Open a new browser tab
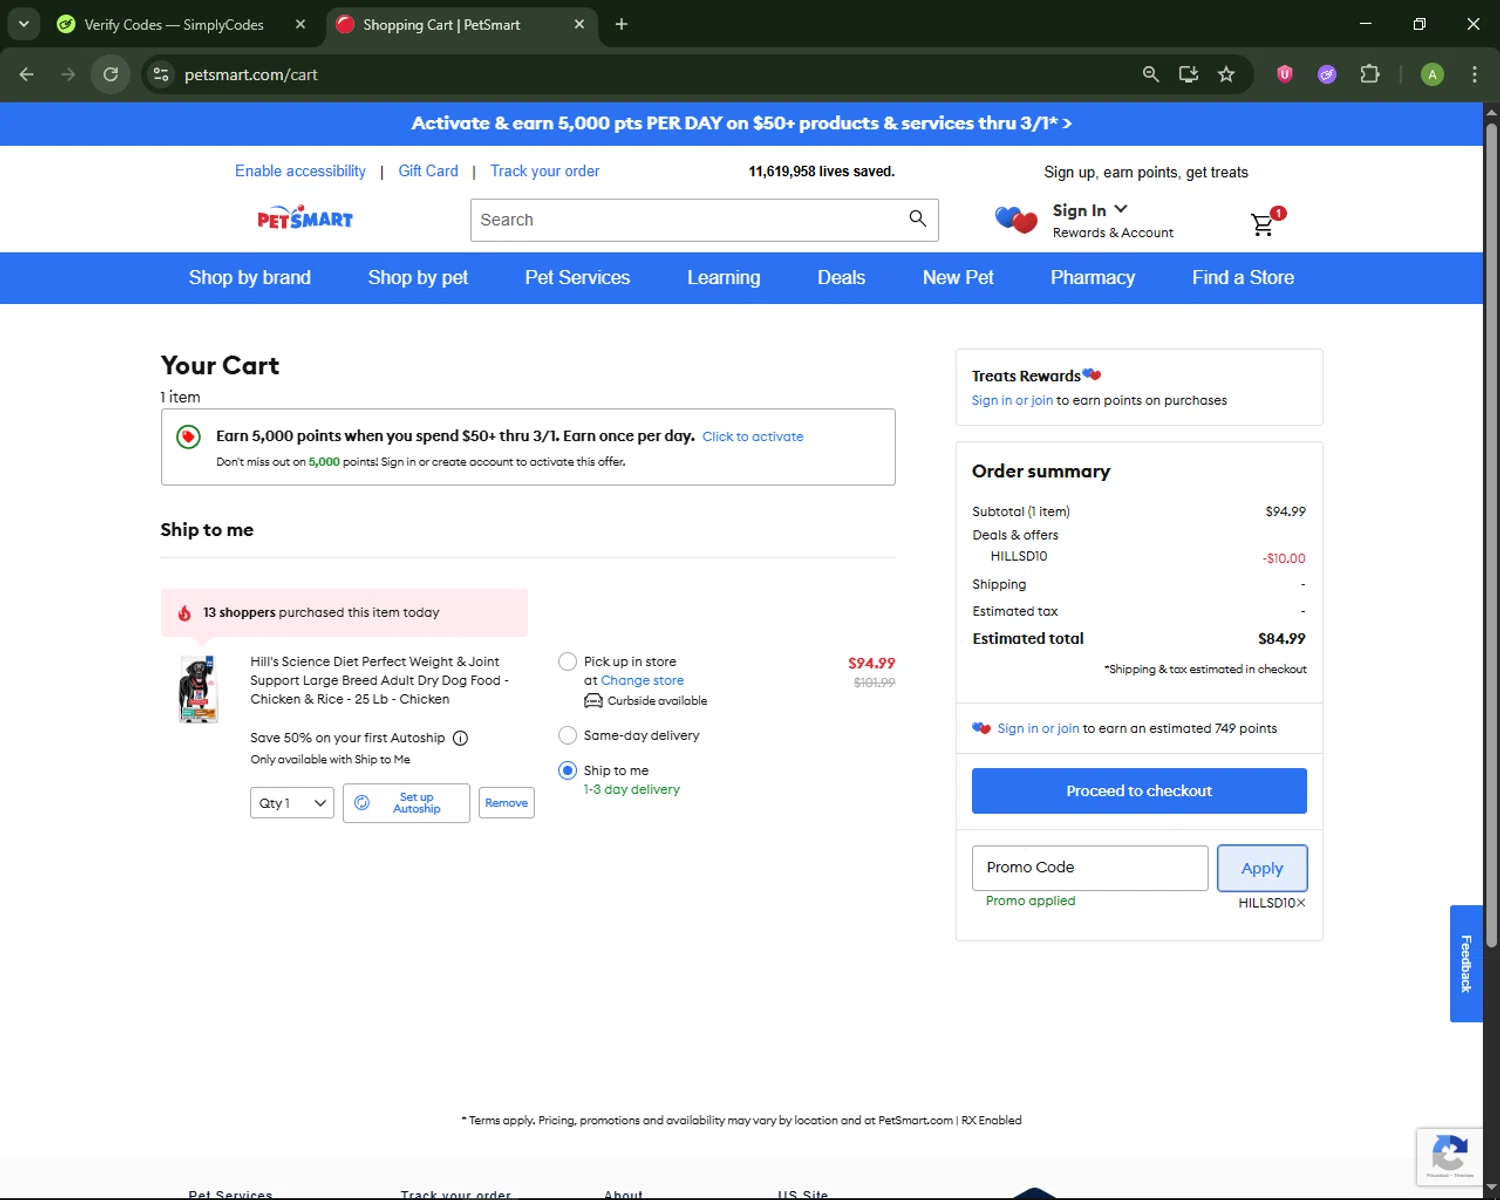The image size is (1500, 1200). 621,24
